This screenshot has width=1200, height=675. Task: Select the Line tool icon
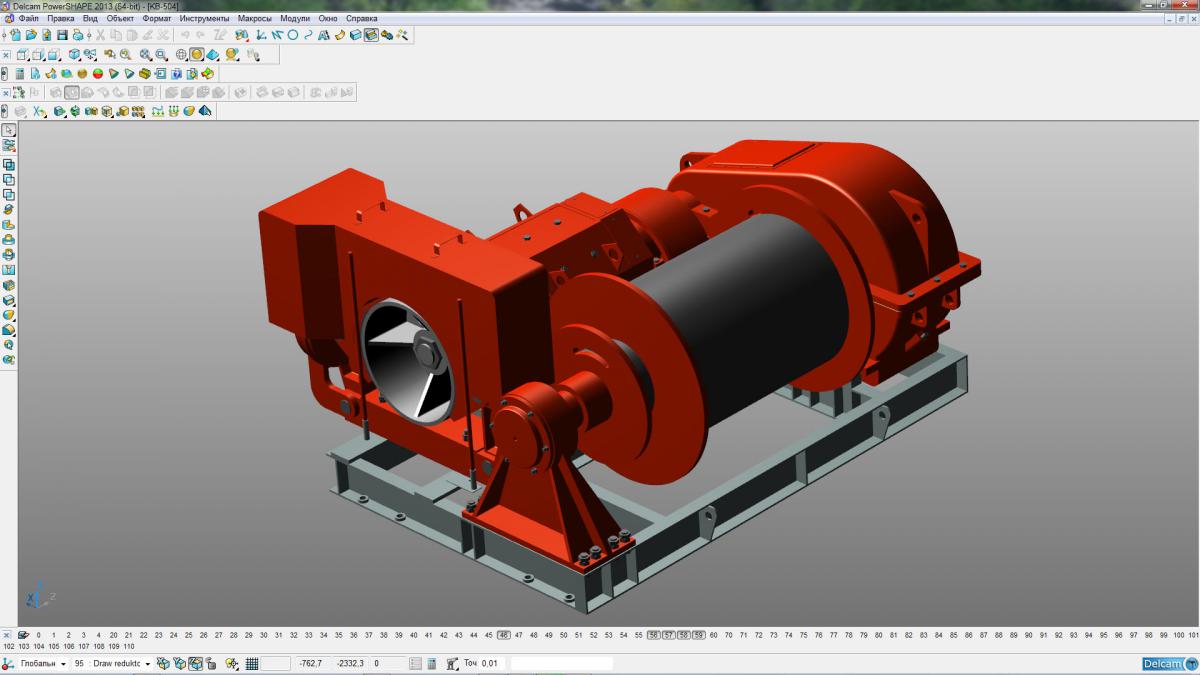tap(276, 35)
